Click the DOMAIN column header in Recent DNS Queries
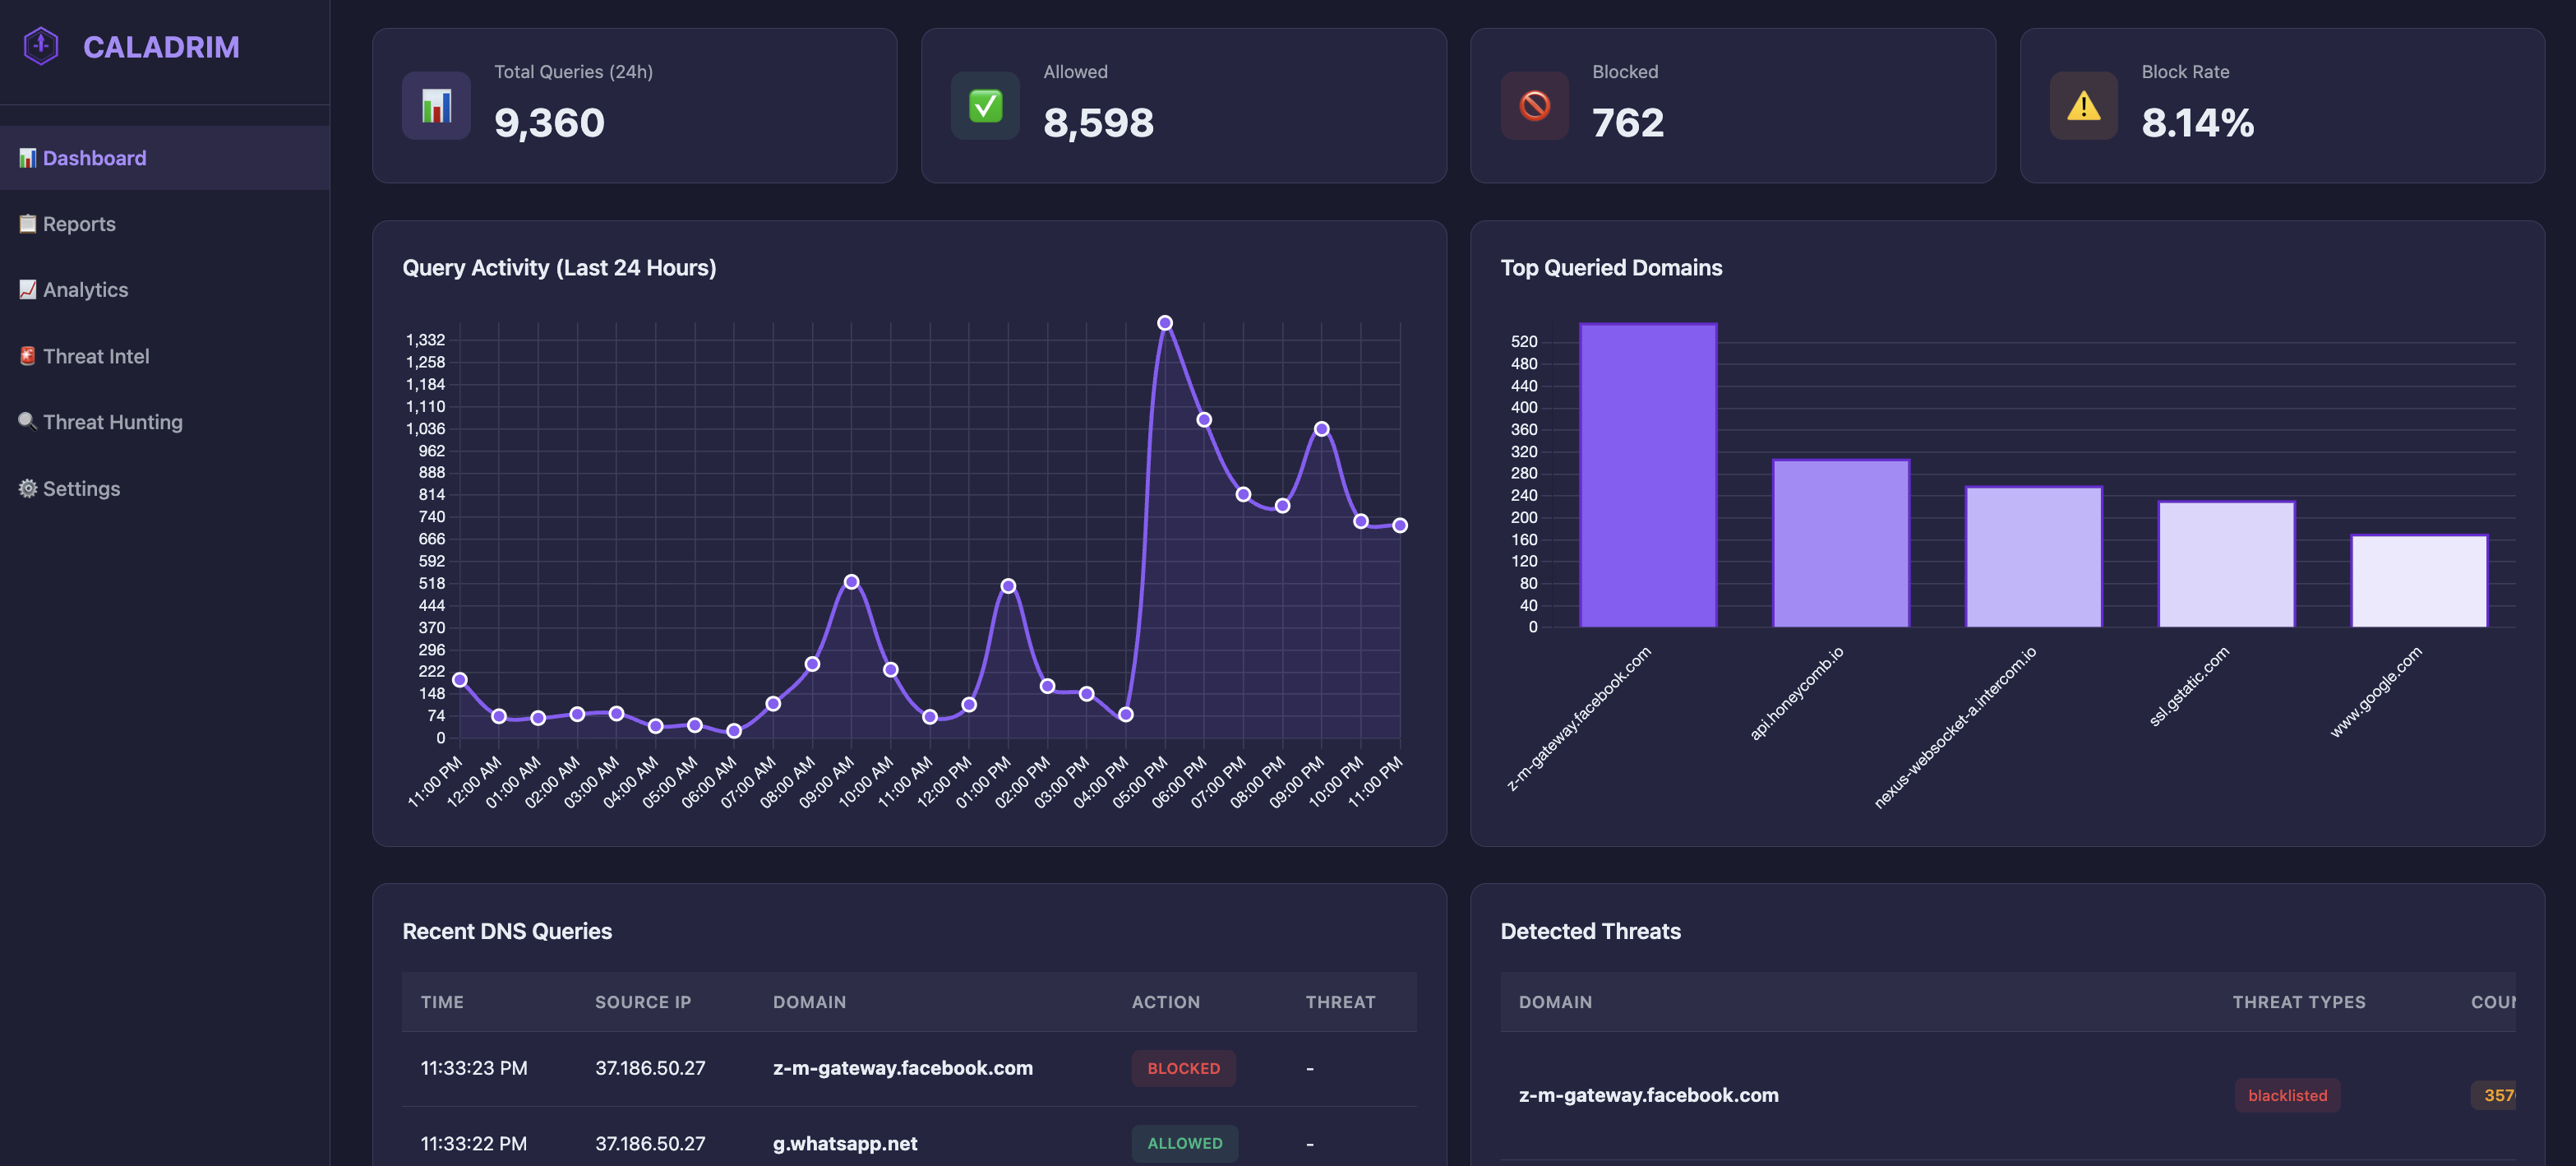This screenshot has height=1166, width=2576. click(x=810, y=1001)
